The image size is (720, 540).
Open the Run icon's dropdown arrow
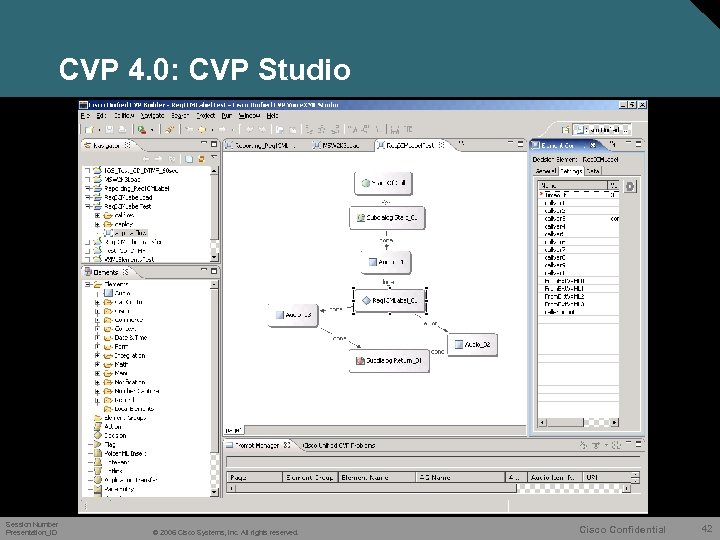point(152,130)
